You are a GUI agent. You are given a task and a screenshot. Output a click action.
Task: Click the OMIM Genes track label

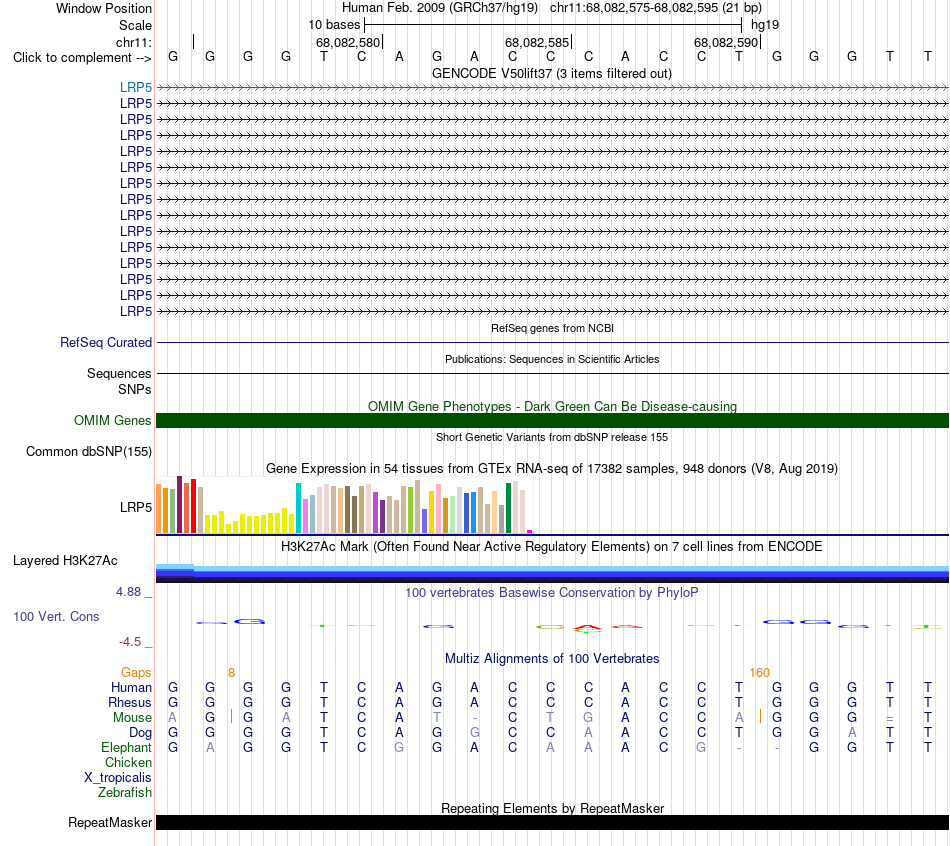point(112,421)
